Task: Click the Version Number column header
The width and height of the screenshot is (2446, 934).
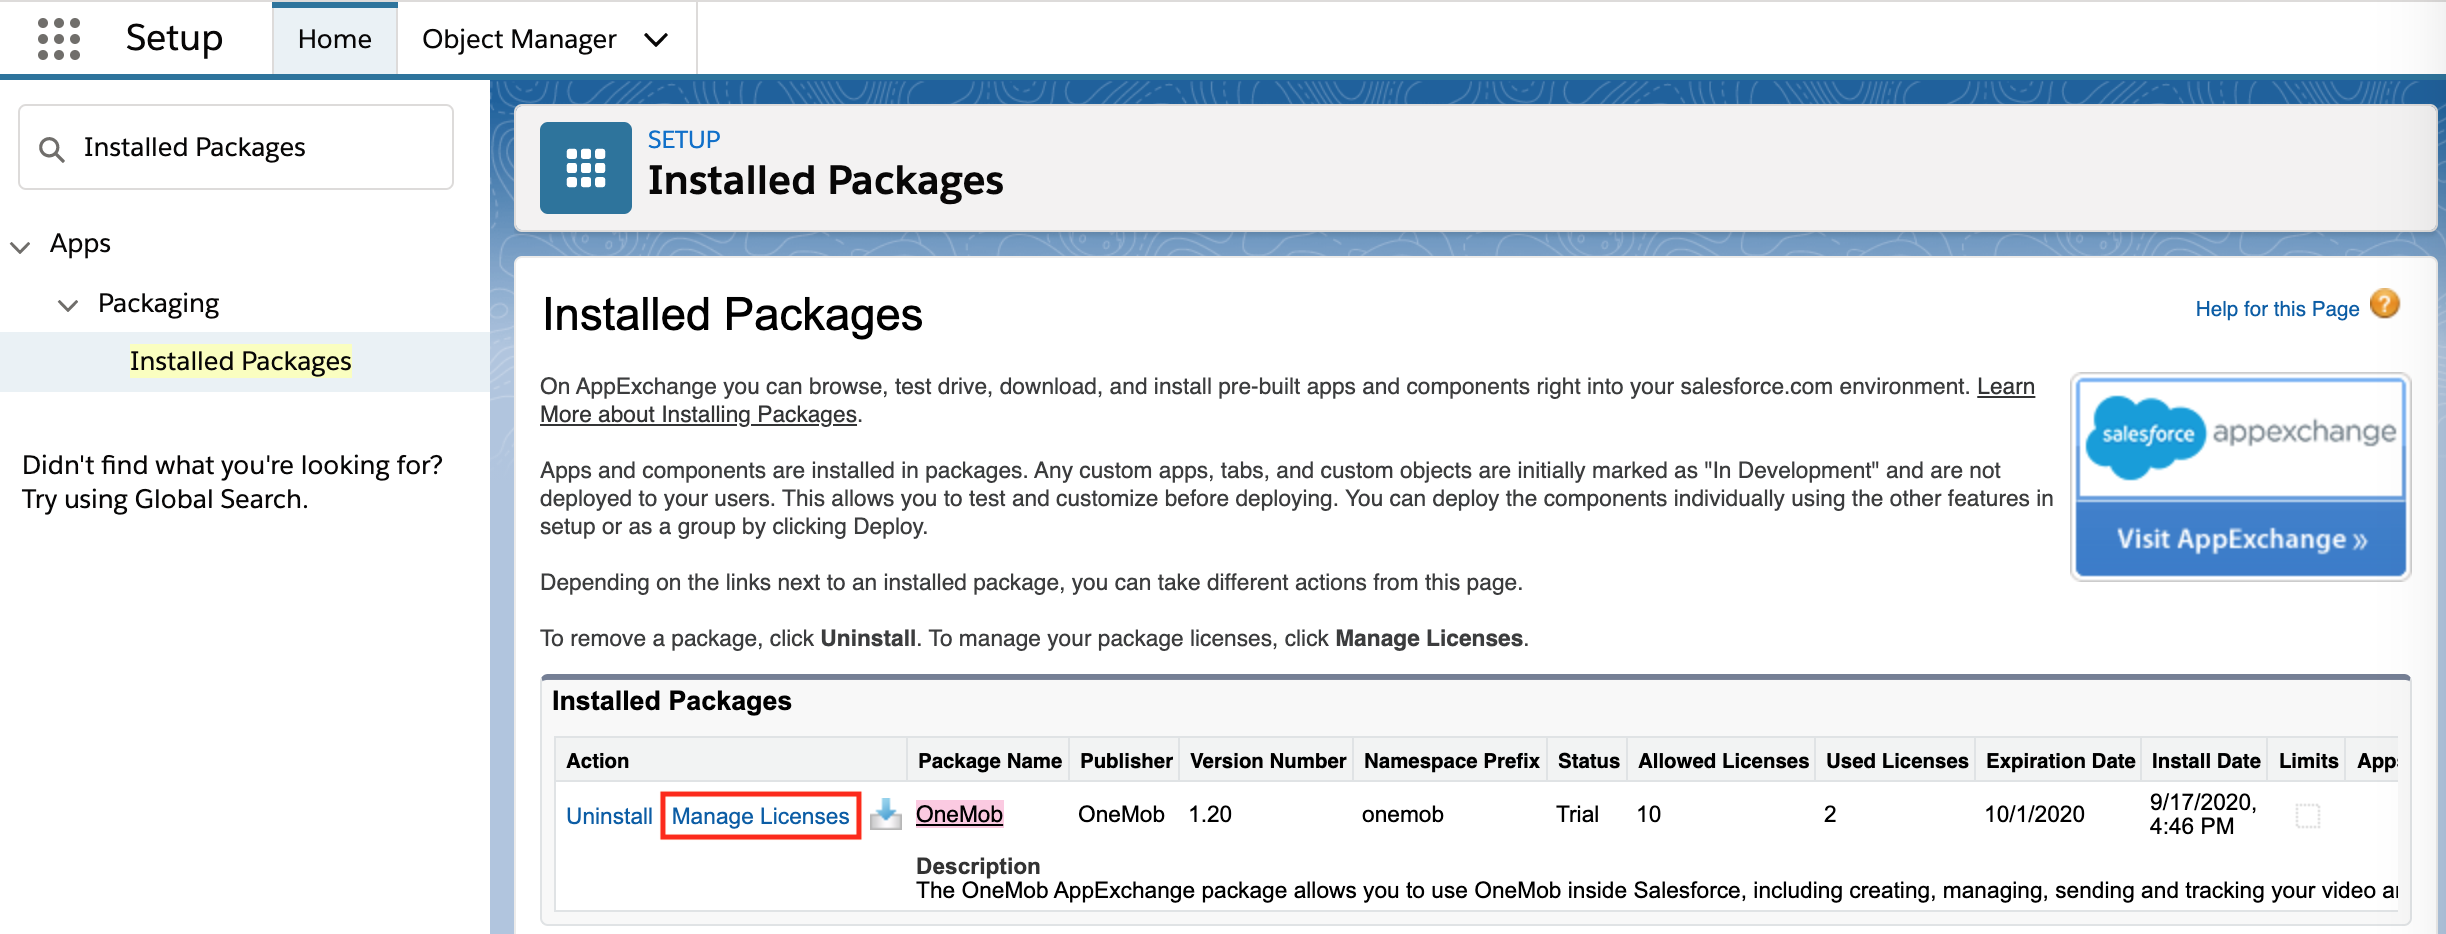Action: point(1267,761)
